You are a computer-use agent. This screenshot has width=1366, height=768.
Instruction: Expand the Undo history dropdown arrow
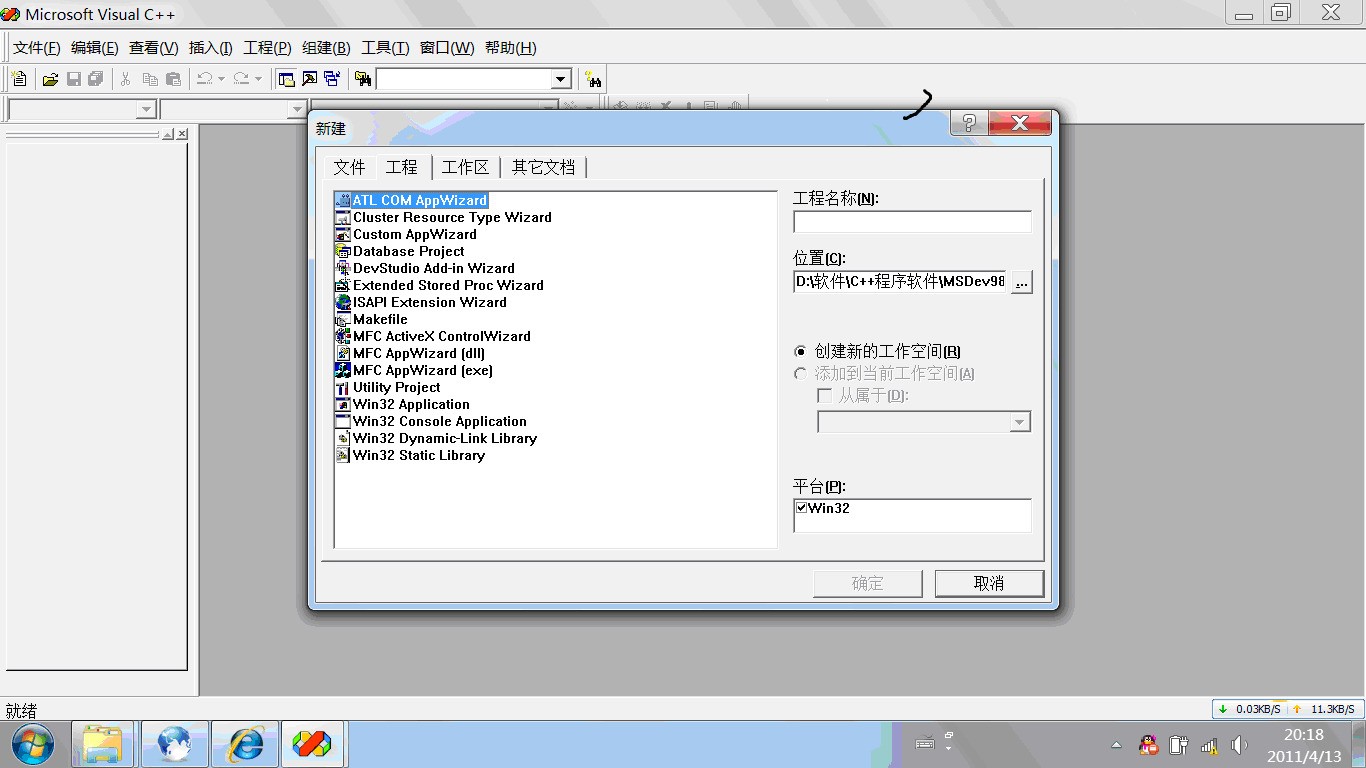pos(221,79)
